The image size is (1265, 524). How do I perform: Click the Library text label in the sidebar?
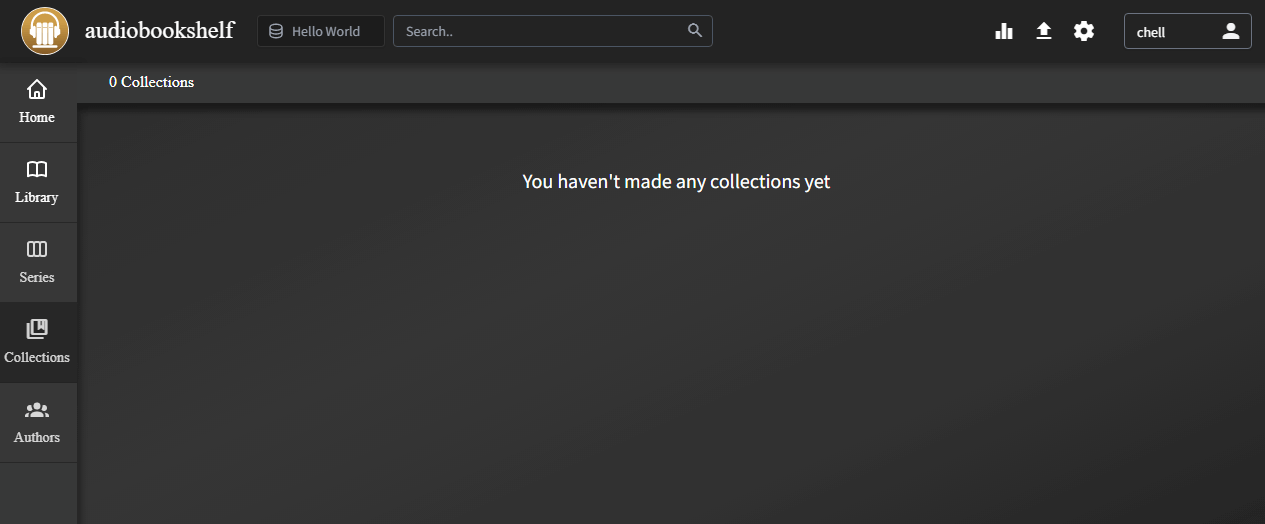pos(37,198)
